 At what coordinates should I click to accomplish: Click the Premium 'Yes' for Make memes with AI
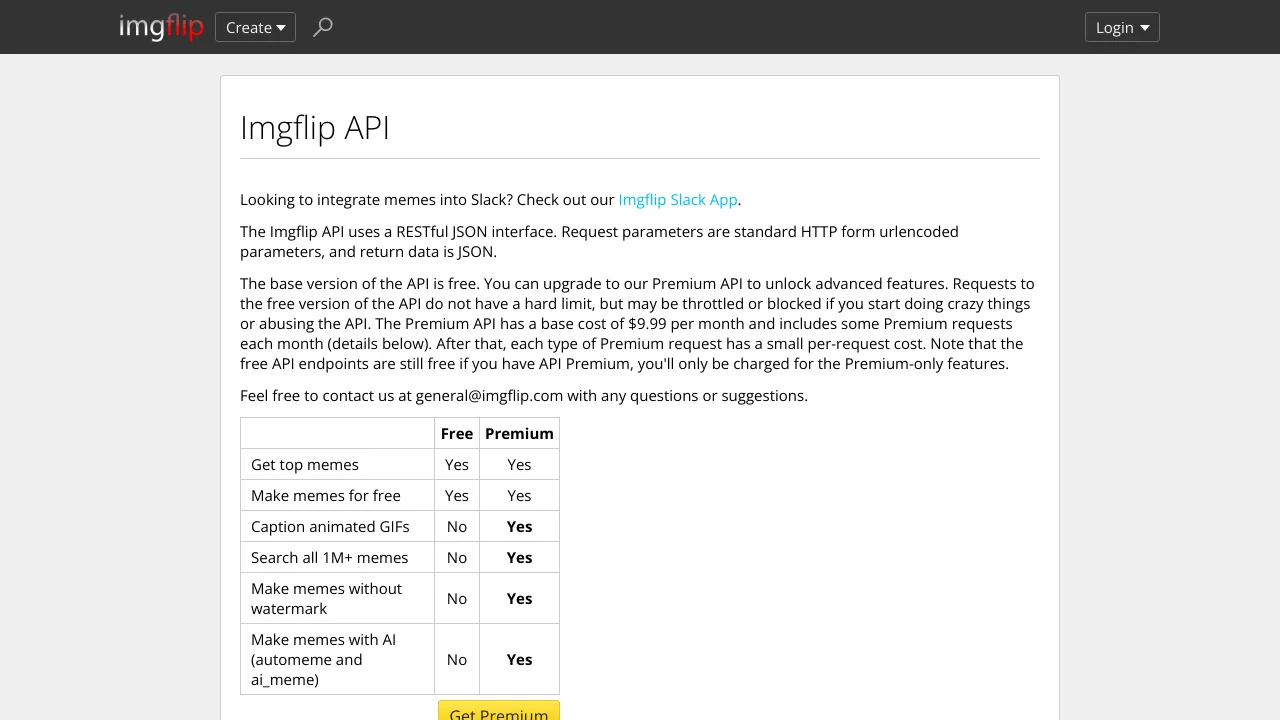519,659
